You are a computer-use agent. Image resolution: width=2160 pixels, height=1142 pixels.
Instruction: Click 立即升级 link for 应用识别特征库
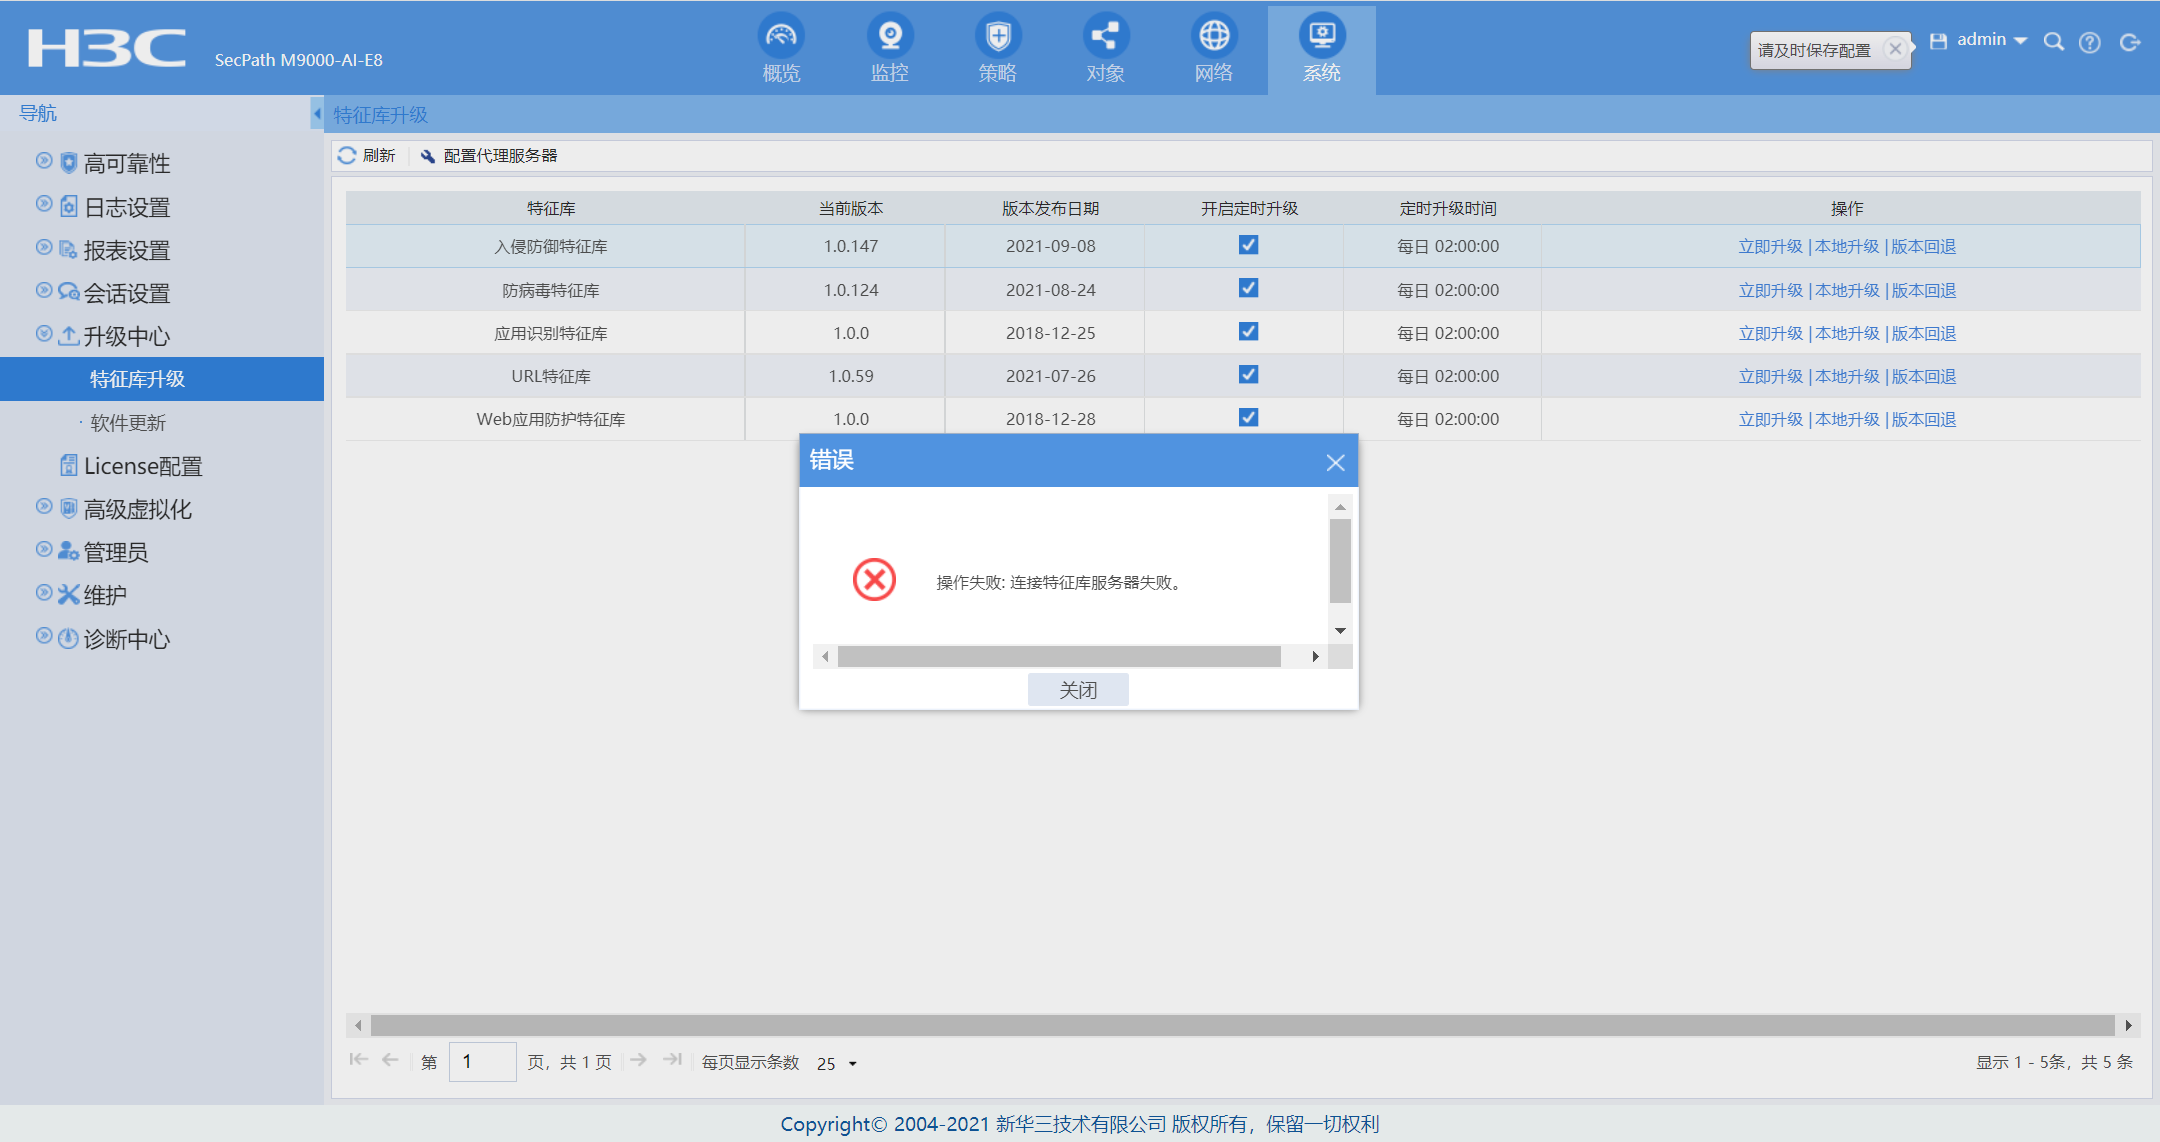click(x=1770, y=334)
